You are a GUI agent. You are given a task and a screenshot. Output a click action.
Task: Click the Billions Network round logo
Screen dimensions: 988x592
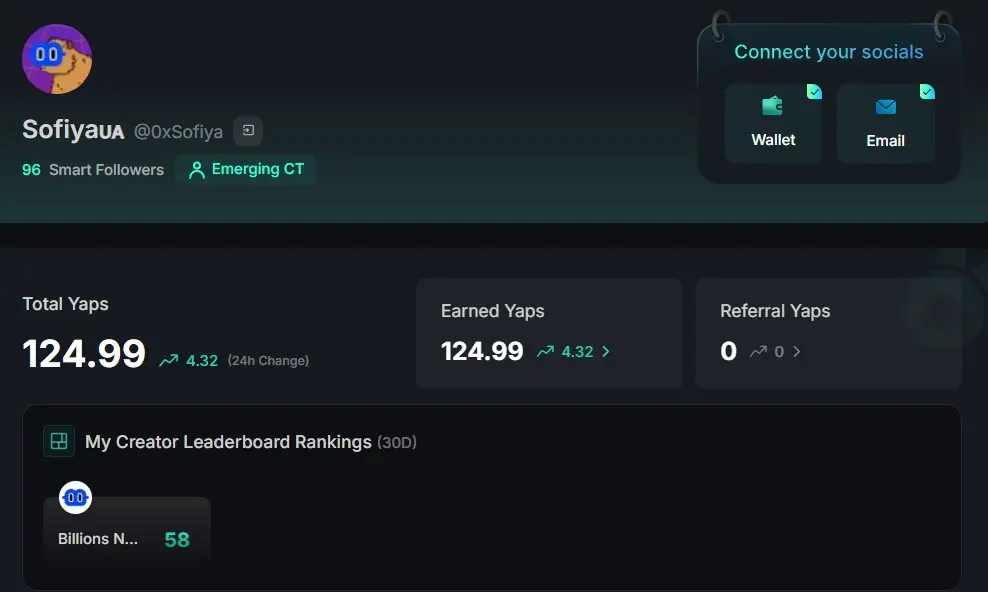[x=76, y=498]
